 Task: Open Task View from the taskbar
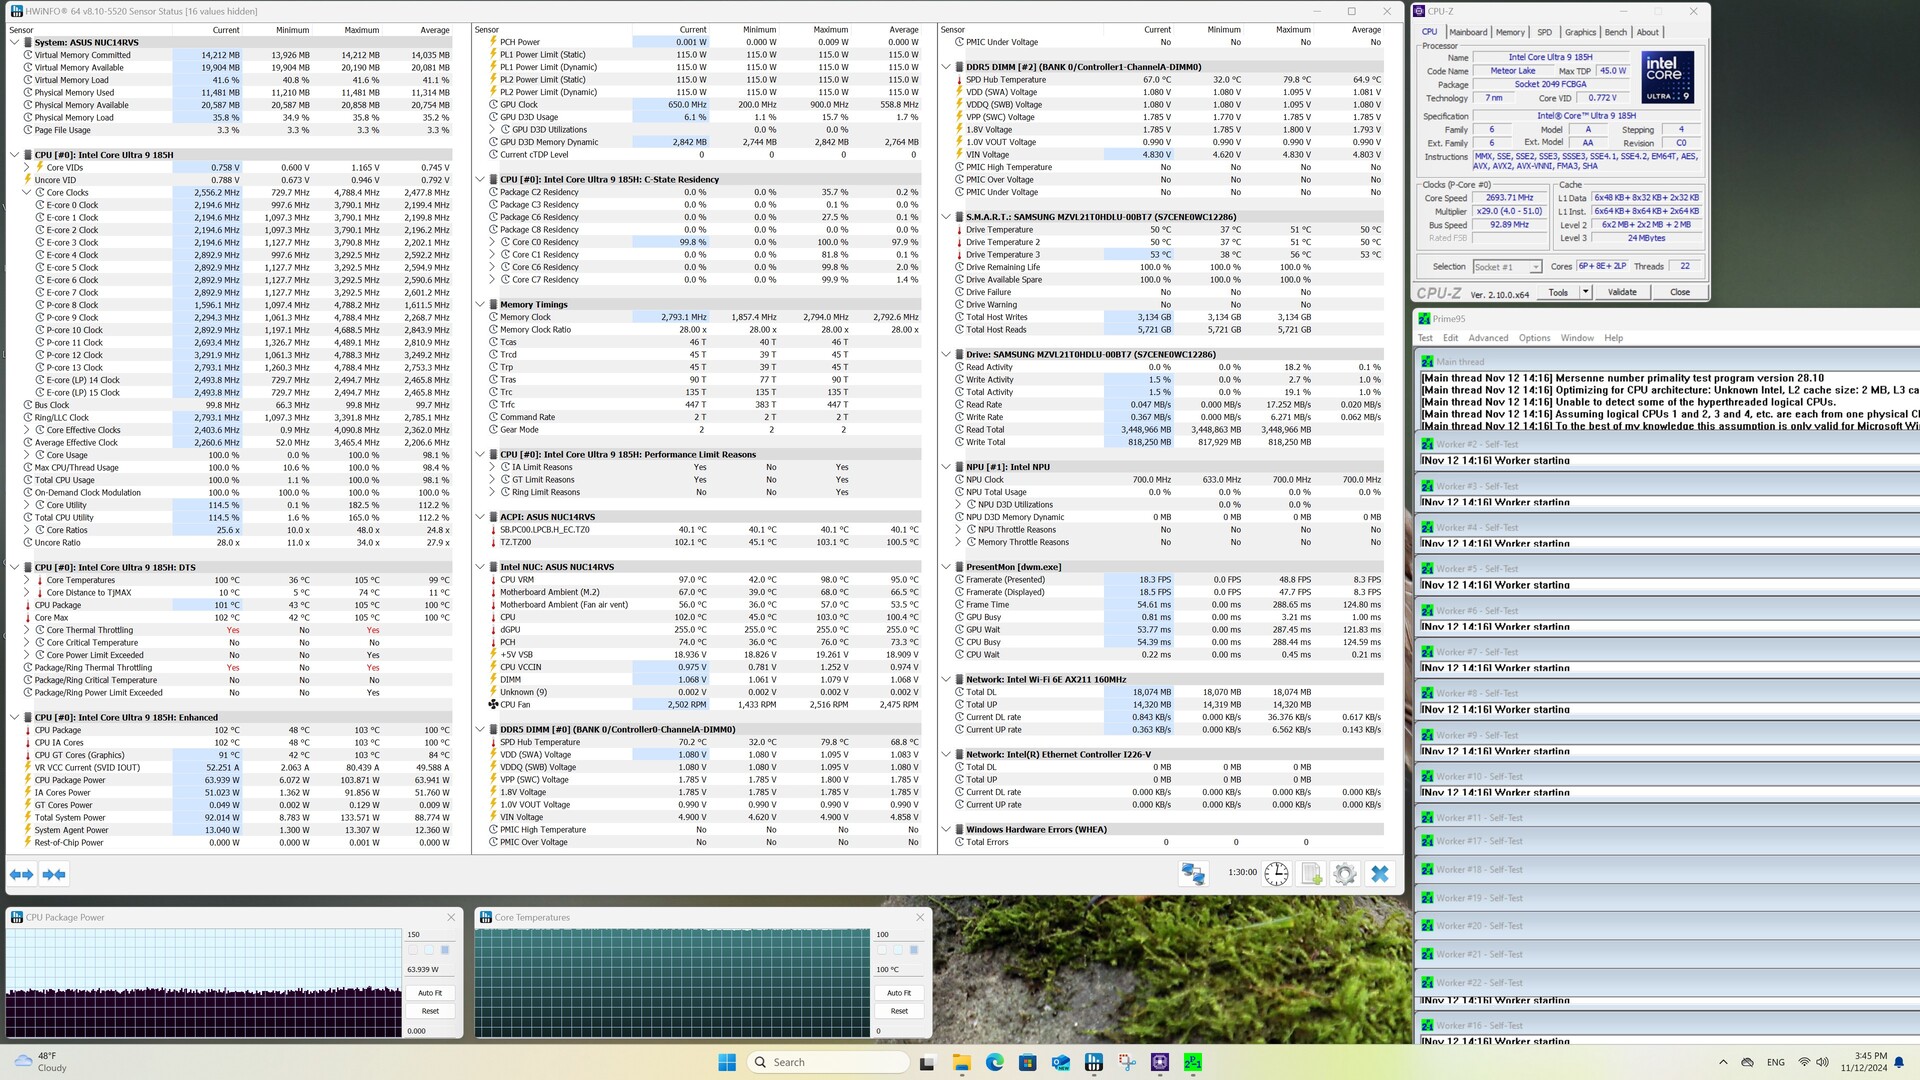click(x=927, y=1062)
